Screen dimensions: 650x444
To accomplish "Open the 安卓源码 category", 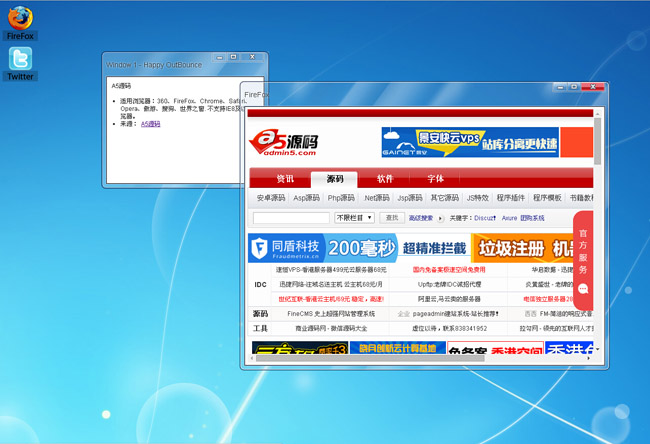I will (271, 198).
